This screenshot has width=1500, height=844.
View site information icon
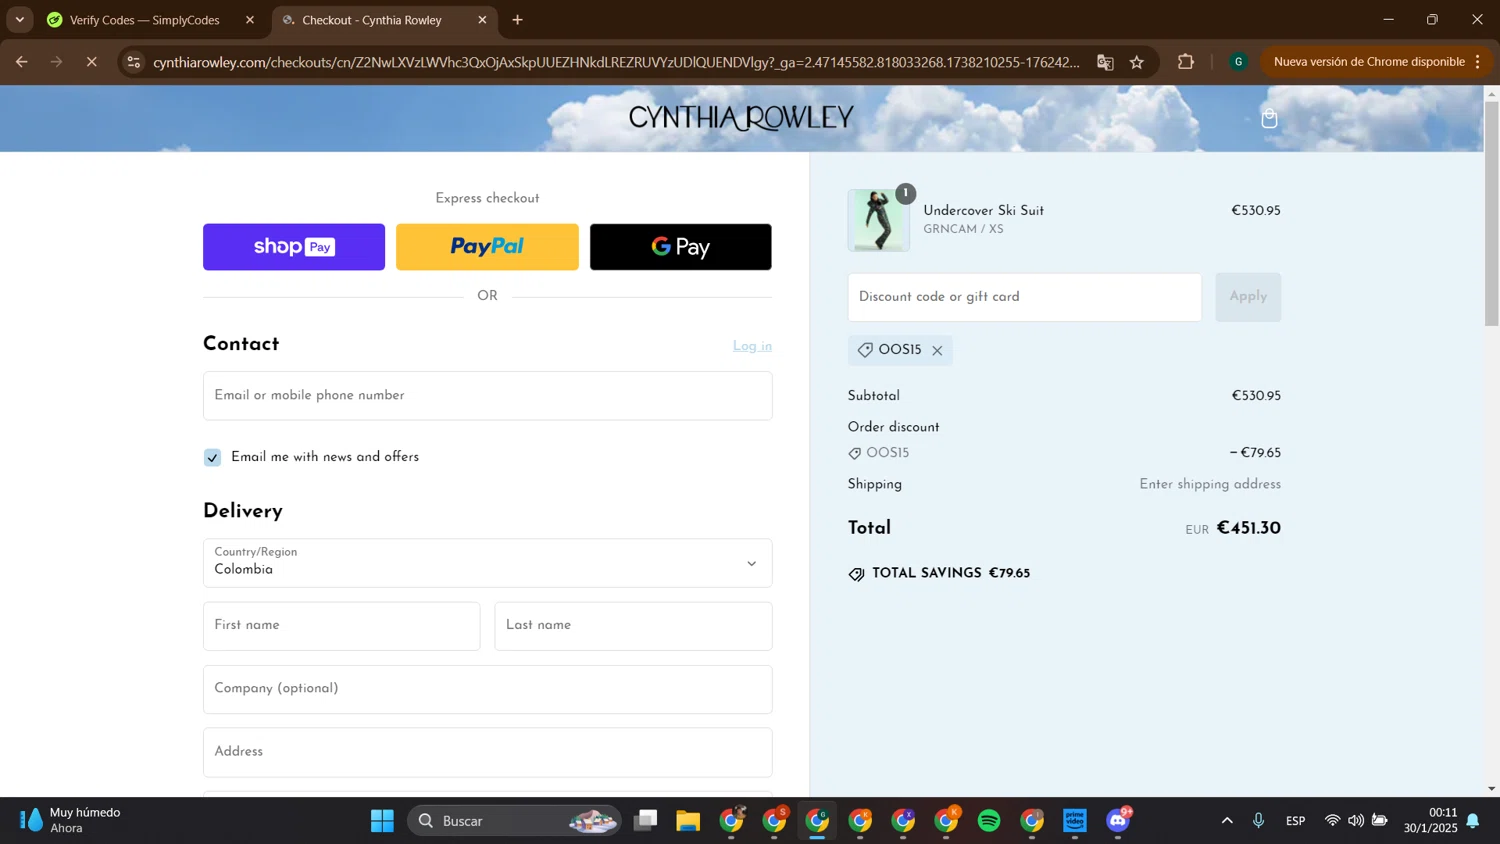(133, 62)
